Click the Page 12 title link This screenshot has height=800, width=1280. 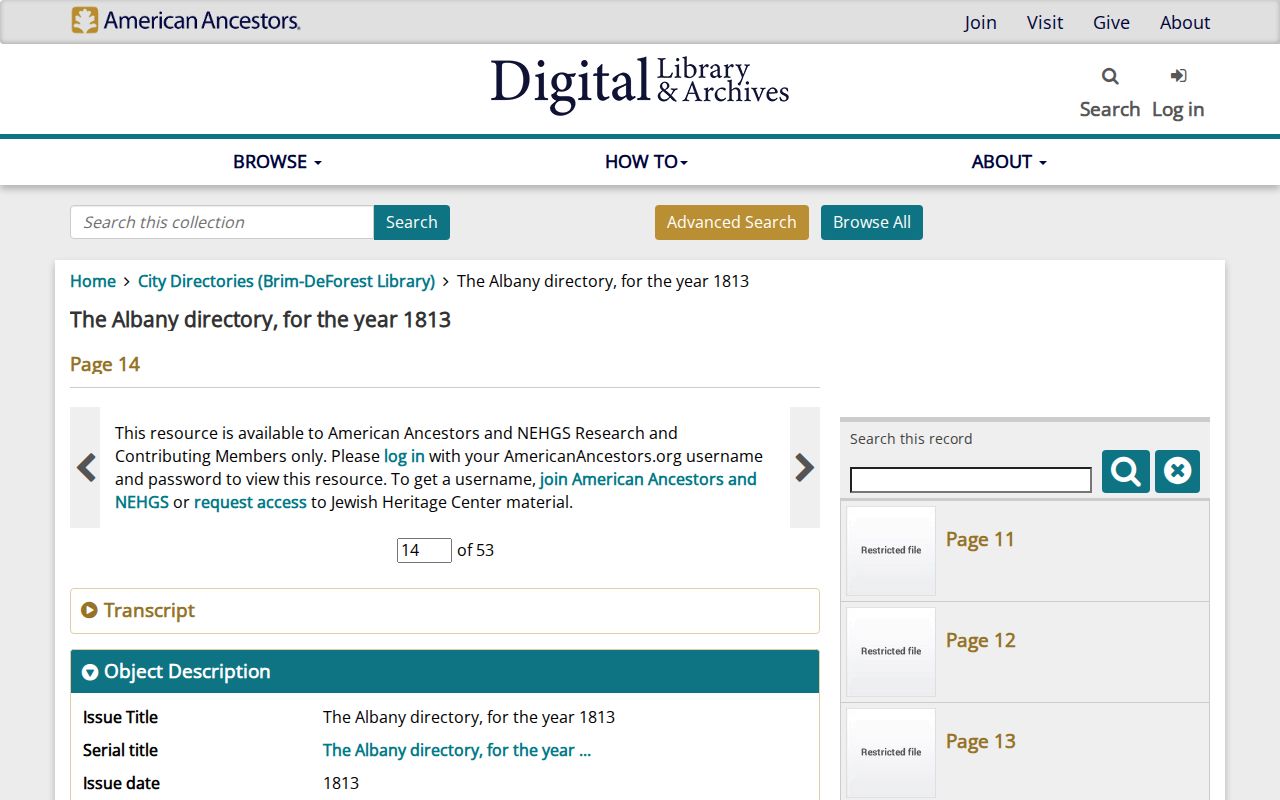click(981, 640)
